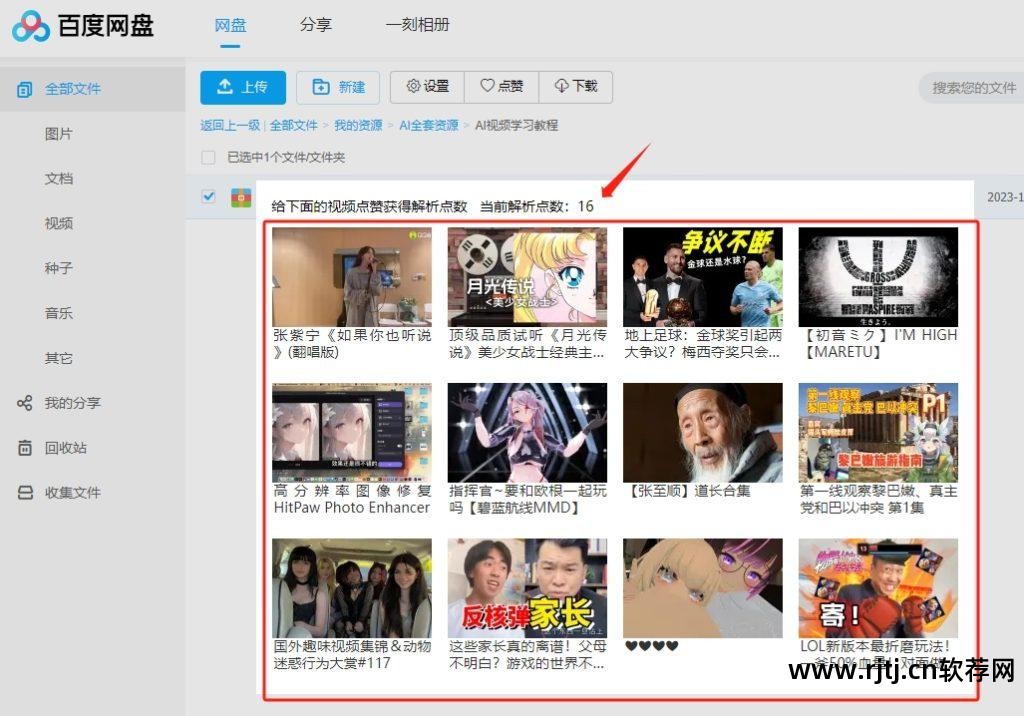Click the 国外趣味视频集锦 thumbnail
This screenshot has height=716, width=1024.
(352, 588)
